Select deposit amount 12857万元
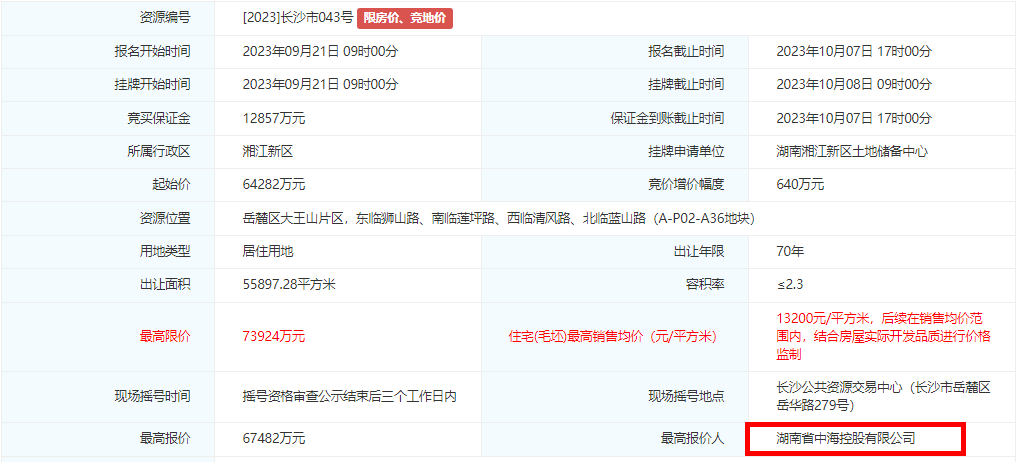1034x462 pixels. click(x=274, y=119)
